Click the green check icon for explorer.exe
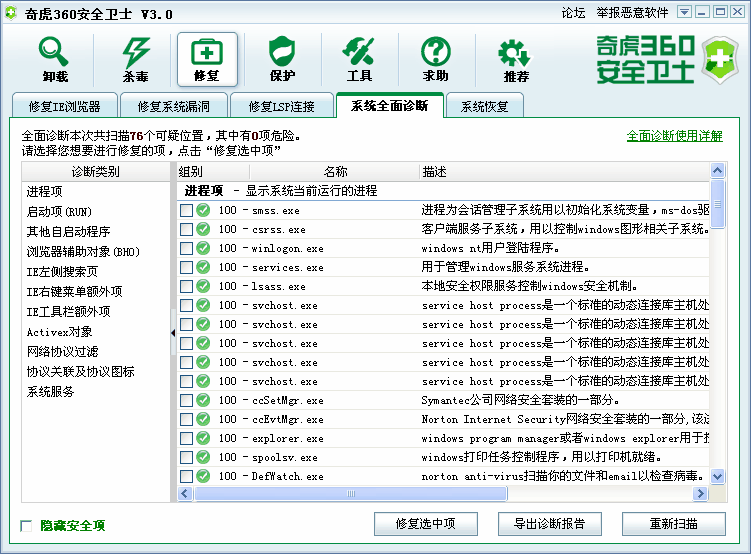The width and height of the screenshot is (751, 554). coord(203,438)
